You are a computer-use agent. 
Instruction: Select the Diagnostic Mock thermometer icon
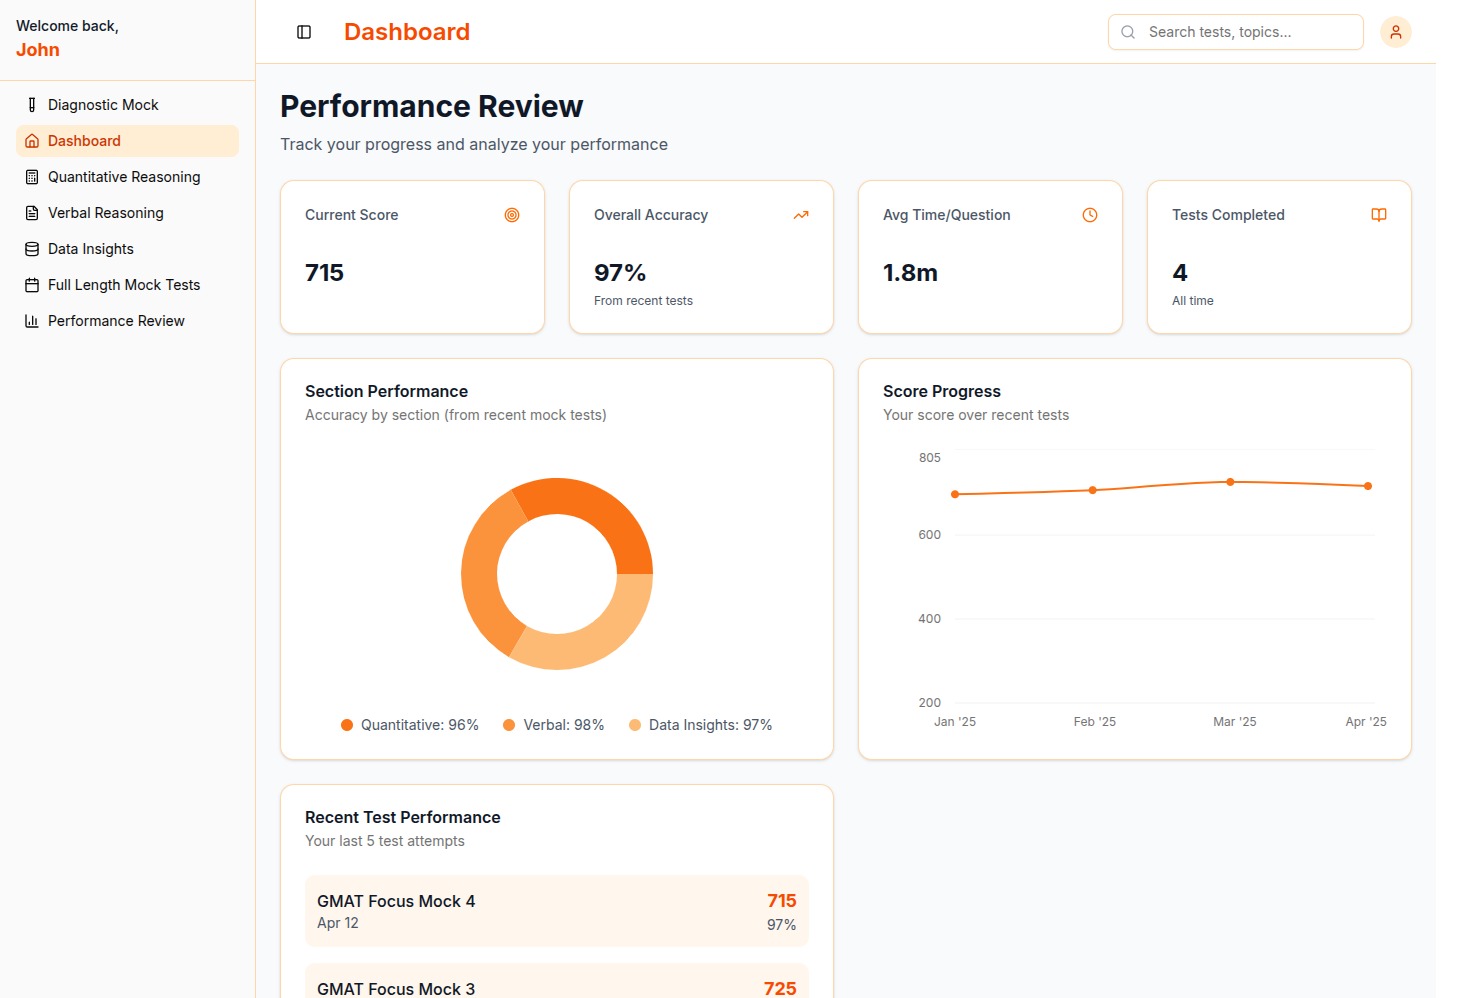(32, 104)
